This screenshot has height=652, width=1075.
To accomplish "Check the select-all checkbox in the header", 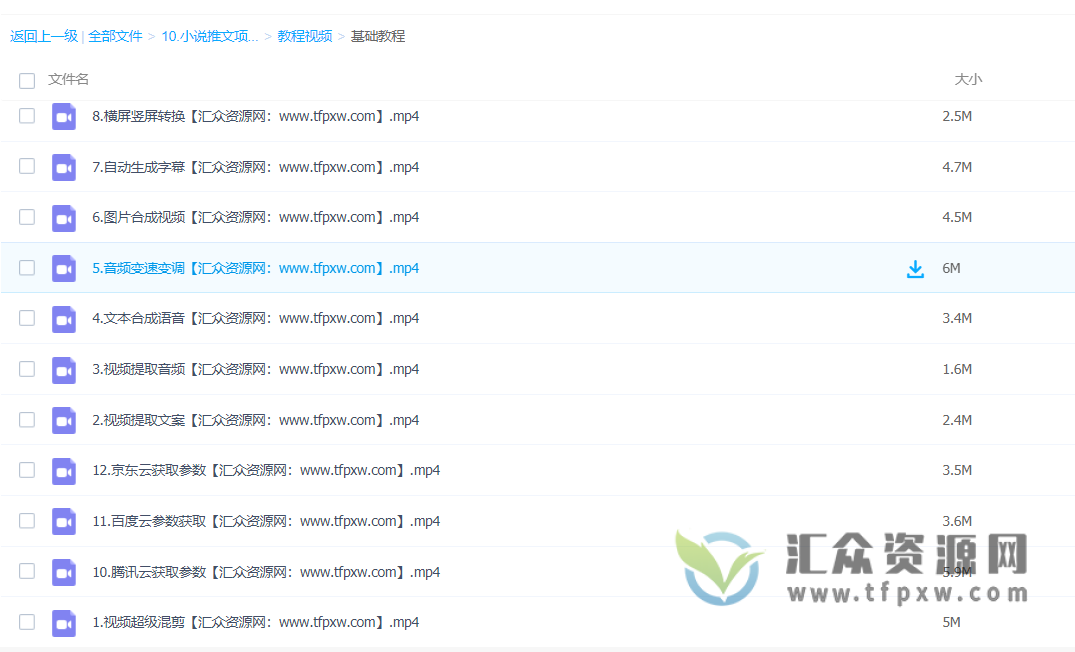I will point(26,79).
